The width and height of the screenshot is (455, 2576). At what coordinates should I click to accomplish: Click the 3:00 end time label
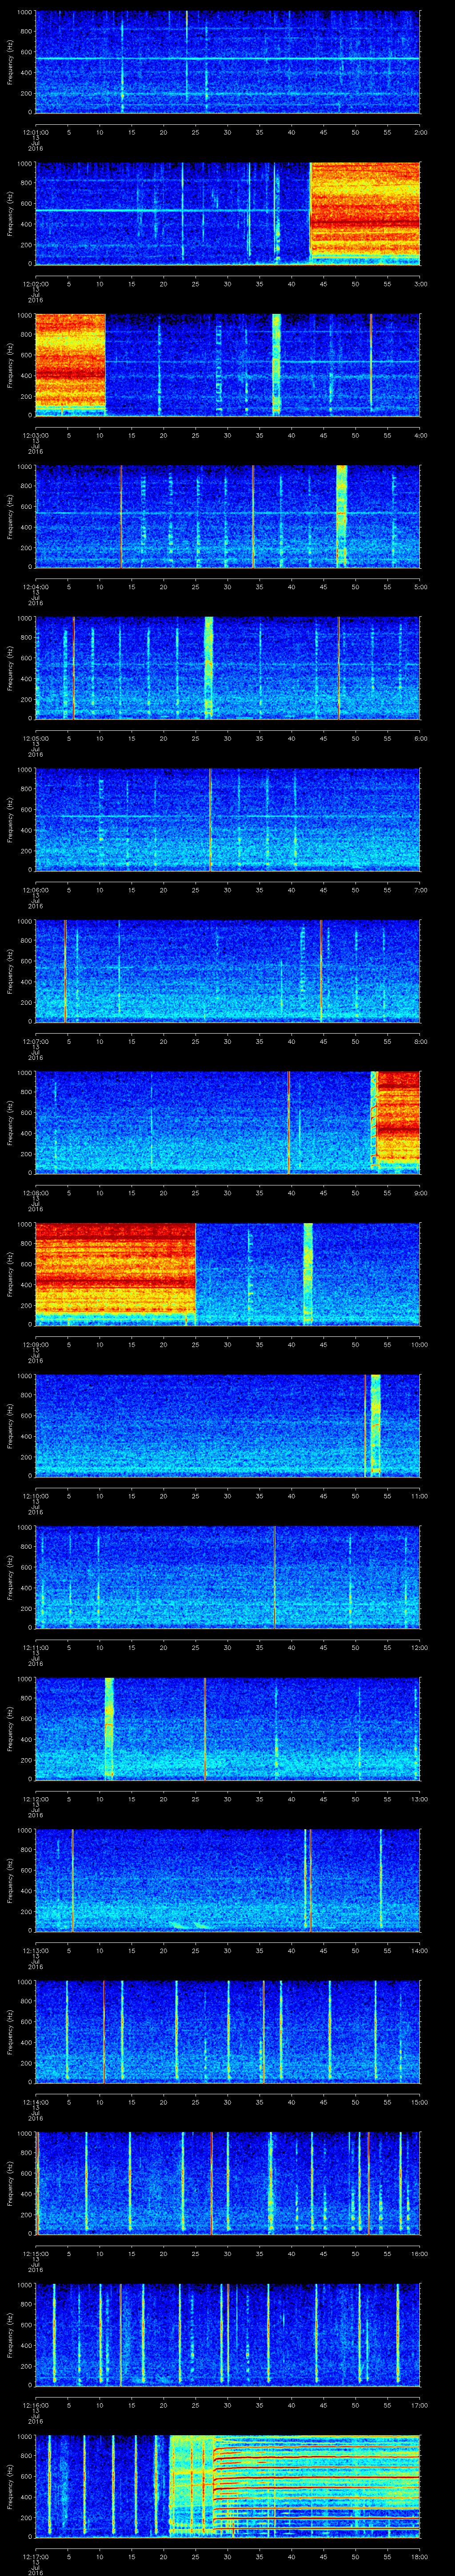point(420,284)
